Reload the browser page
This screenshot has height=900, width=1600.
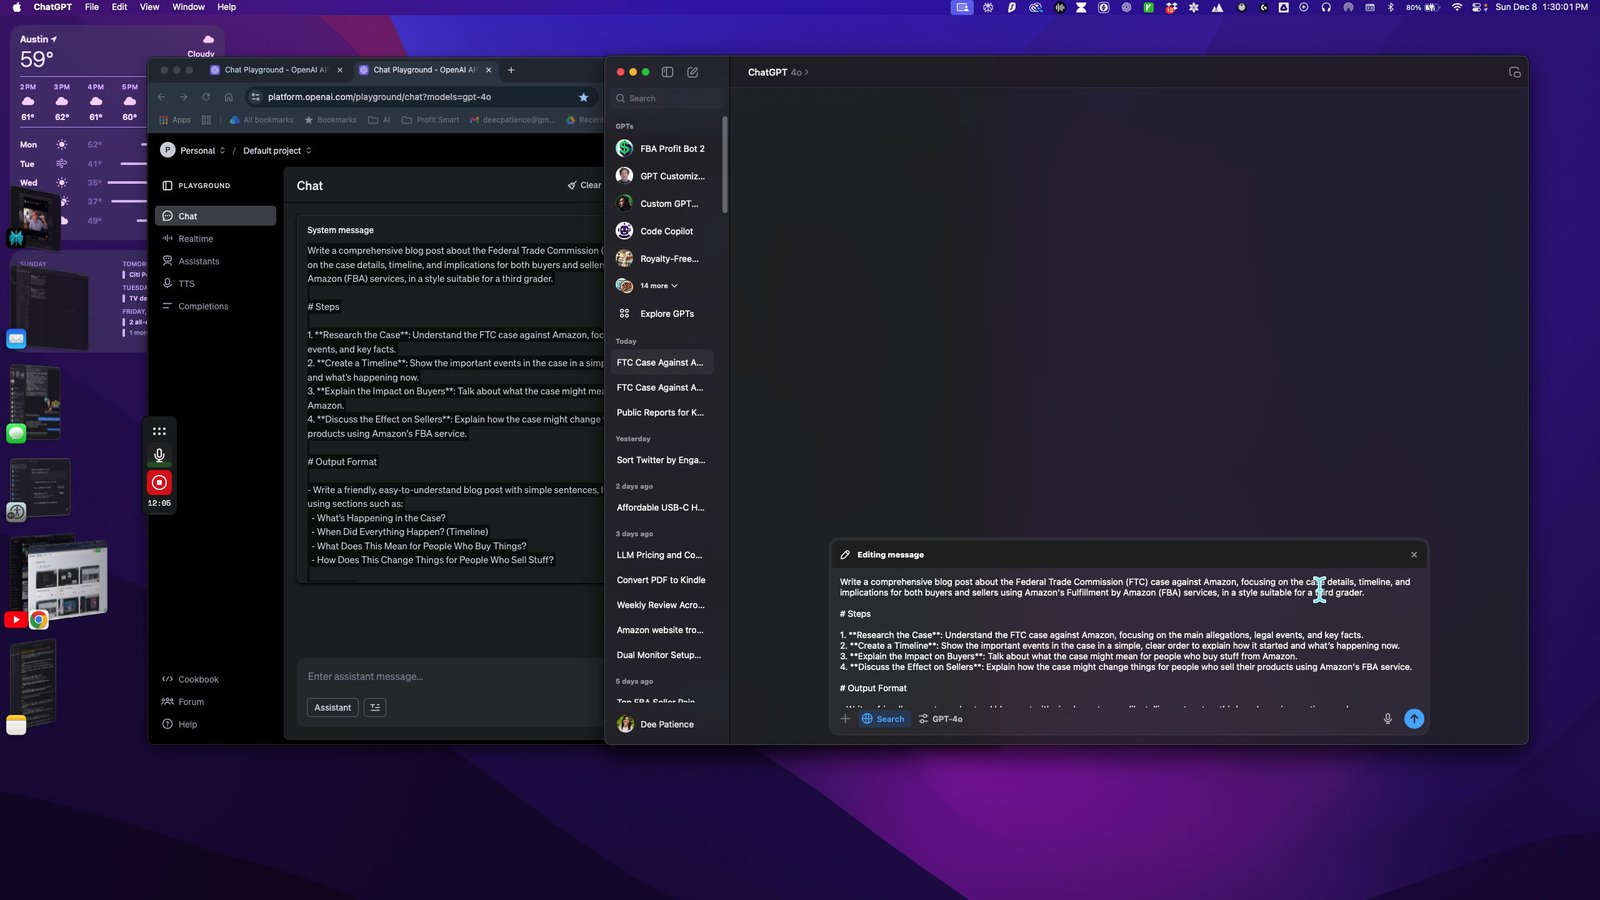coord(206,97)
